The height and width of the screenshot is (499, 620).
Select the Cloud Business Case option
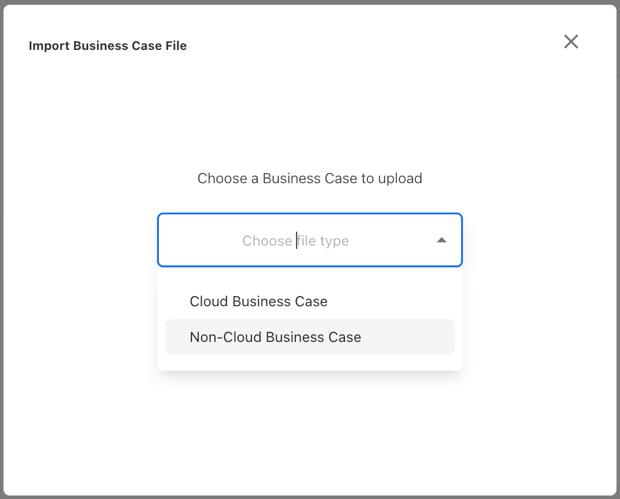point(259,301)
